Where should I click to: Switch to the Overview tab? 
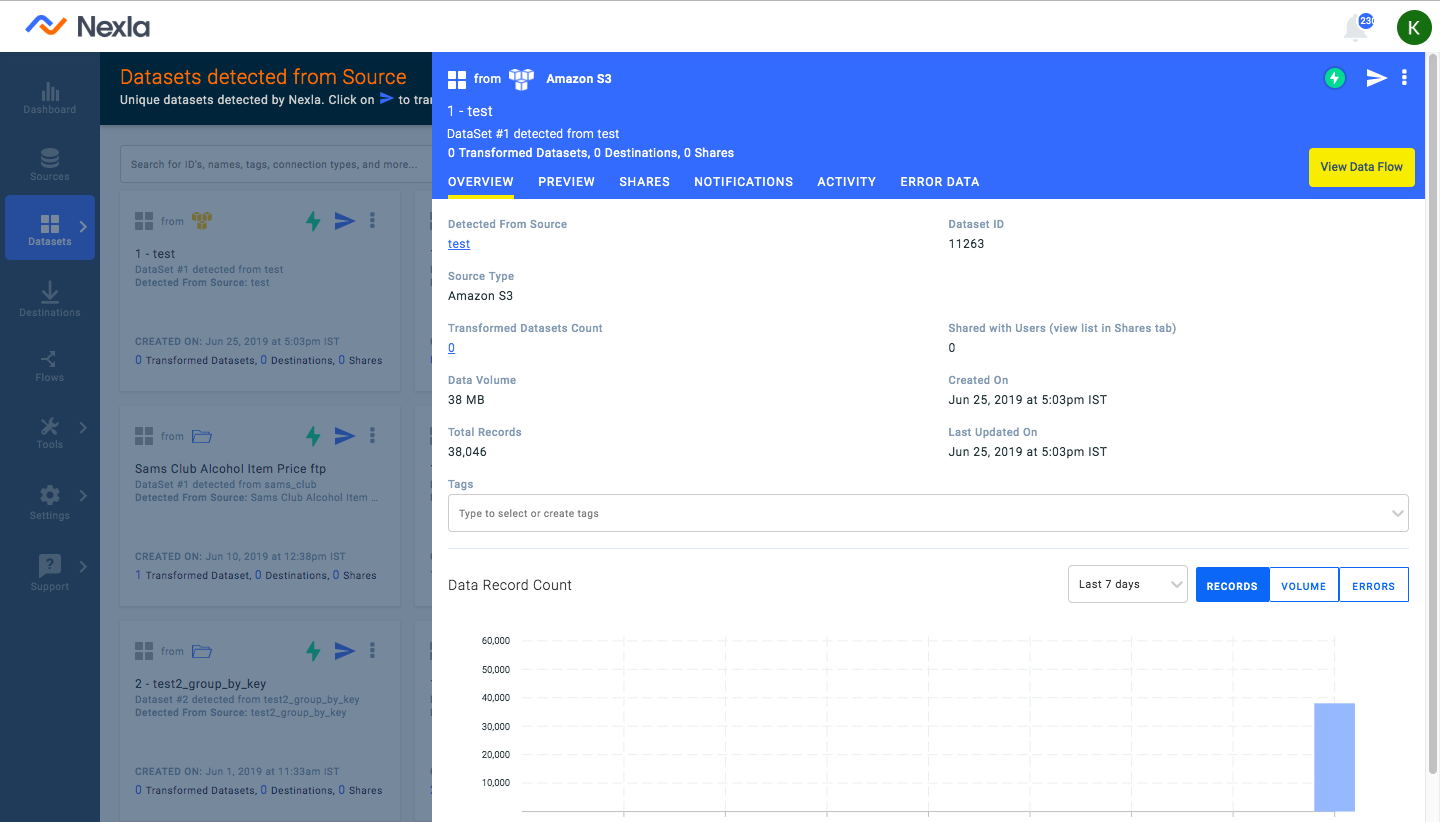click(x=481, y=182)
